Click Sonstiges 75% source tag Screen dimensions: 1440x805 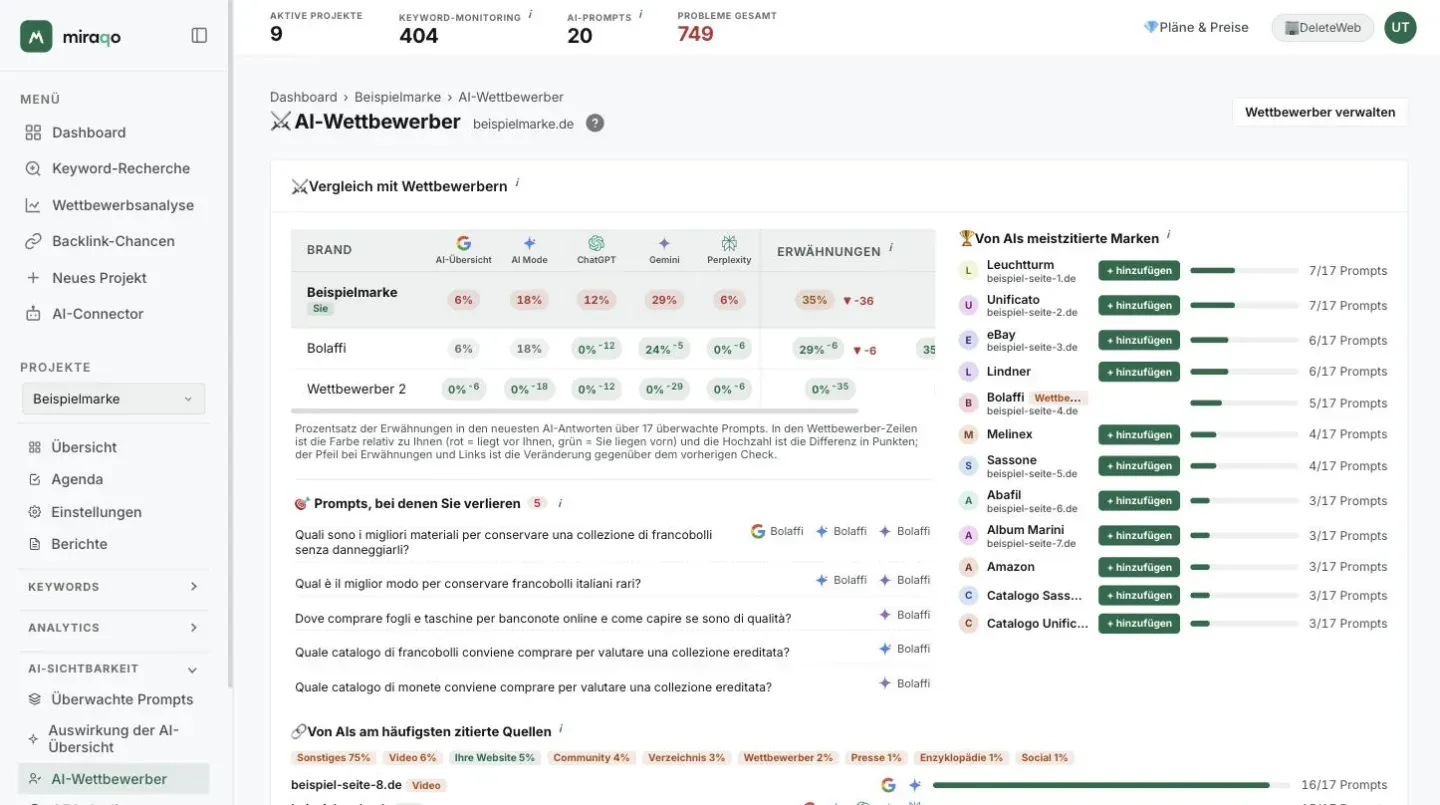click(x=334, y=758)
